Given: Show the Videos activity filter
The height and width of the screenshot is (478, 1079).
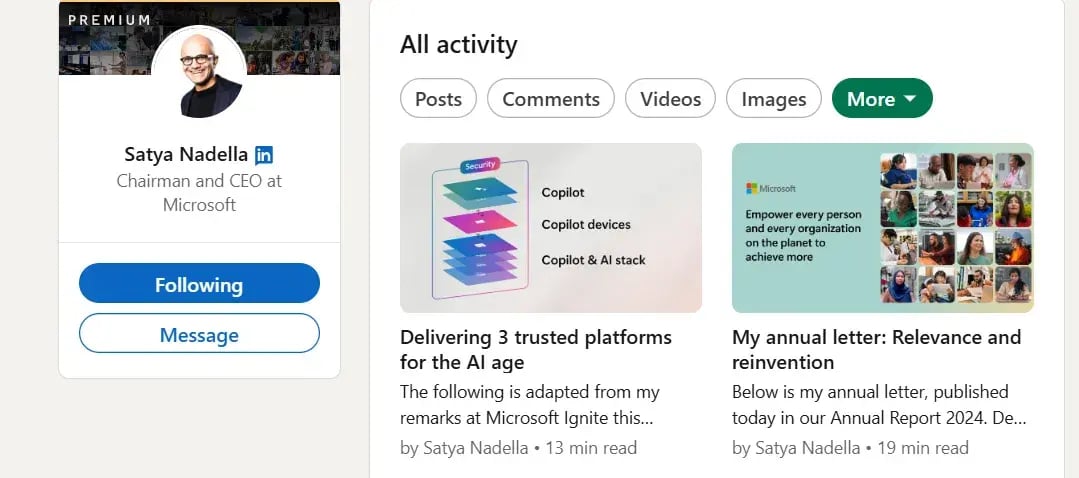Looking at the screenshot, I should point(670,99).
